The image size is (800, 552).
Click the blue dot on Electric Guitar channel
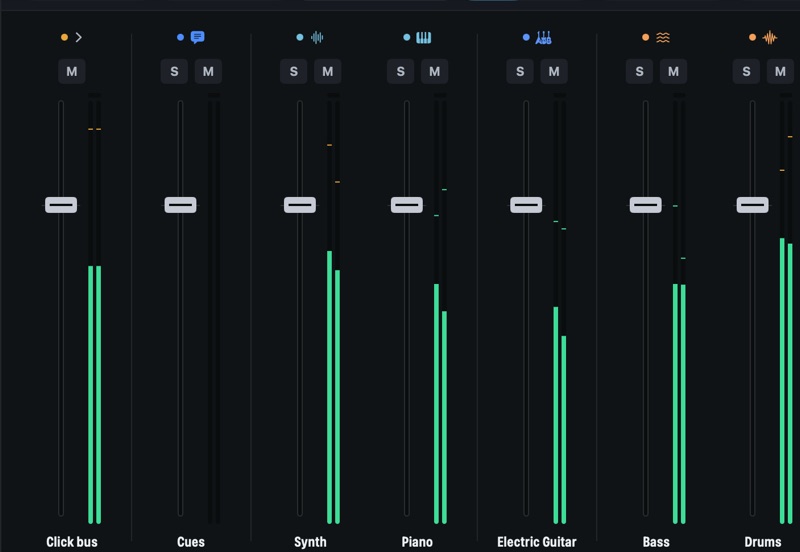526,37
